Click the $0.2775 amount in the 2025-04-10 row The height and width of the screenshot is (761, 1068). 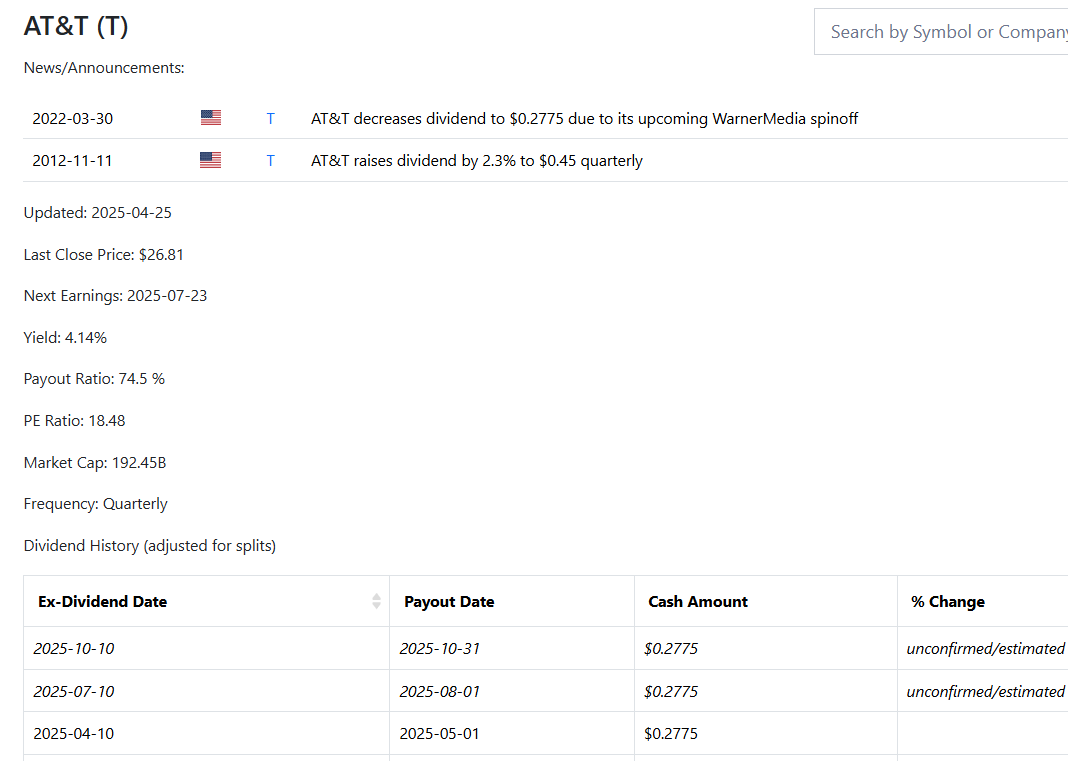[x=671, y=734]
